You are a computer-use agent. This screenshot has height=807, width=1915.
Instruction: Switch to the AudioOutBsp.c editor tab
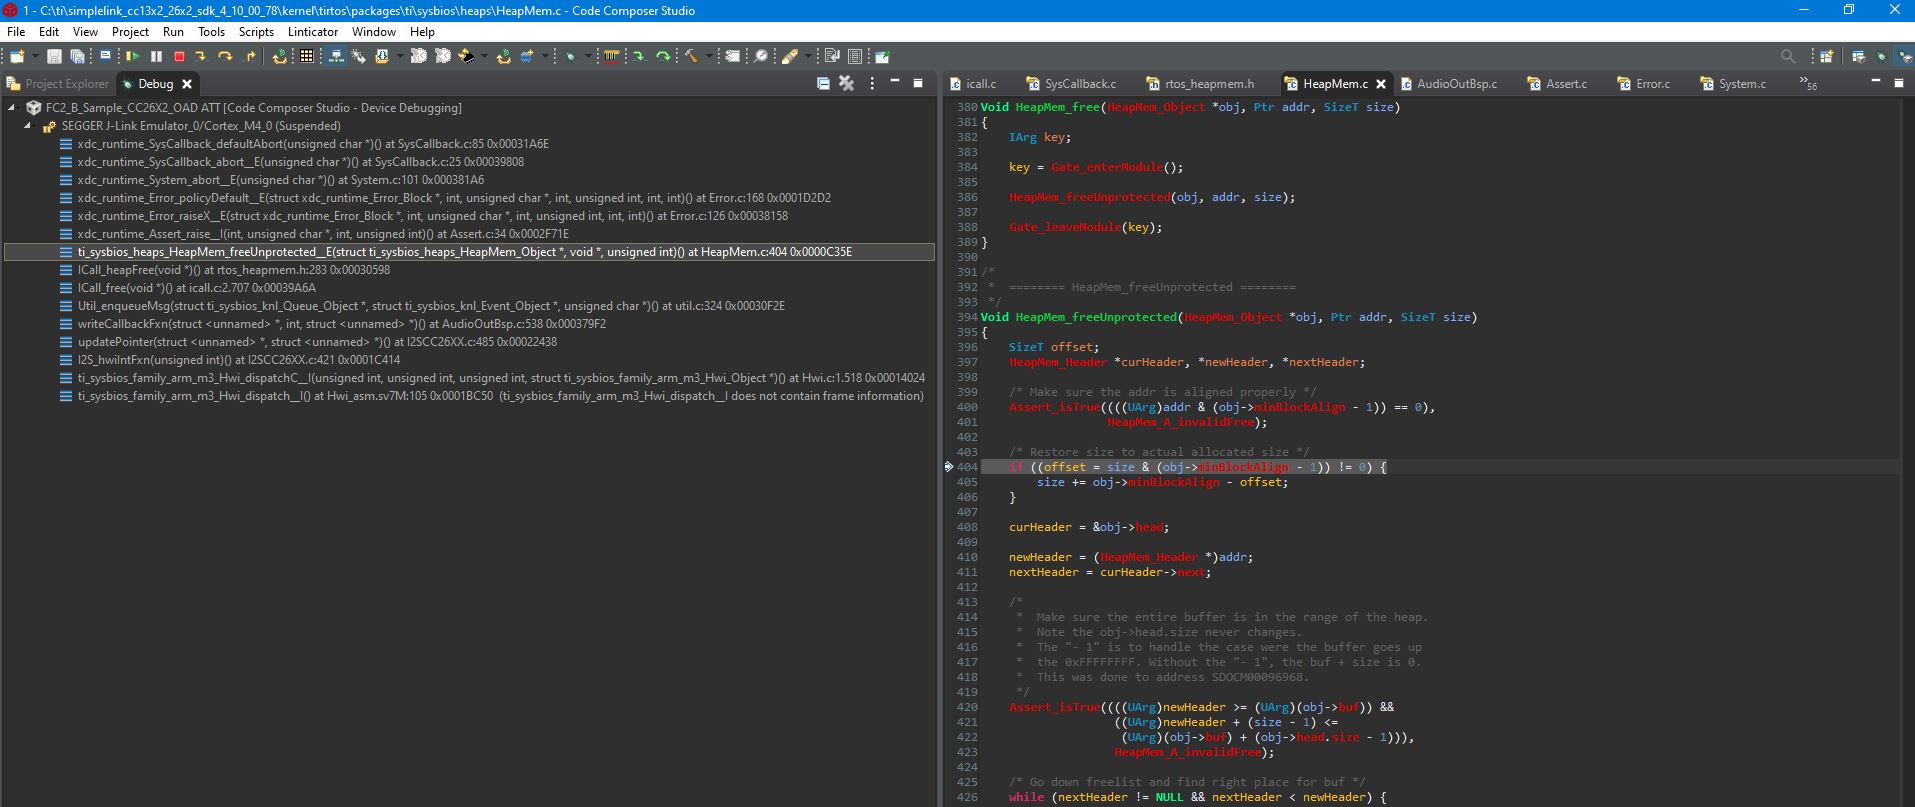[x=1456, y=84]
